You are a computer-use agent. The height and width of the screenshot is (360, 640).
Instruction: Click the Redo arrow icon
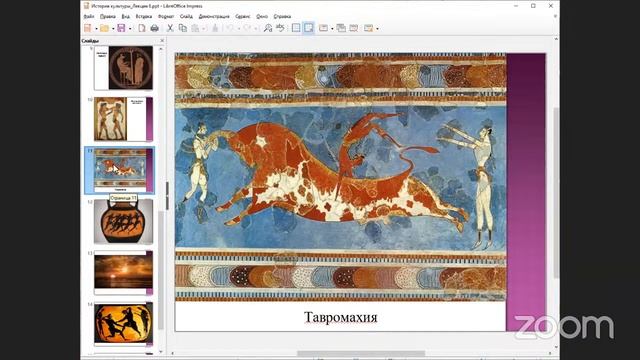[x=247, y=28]
